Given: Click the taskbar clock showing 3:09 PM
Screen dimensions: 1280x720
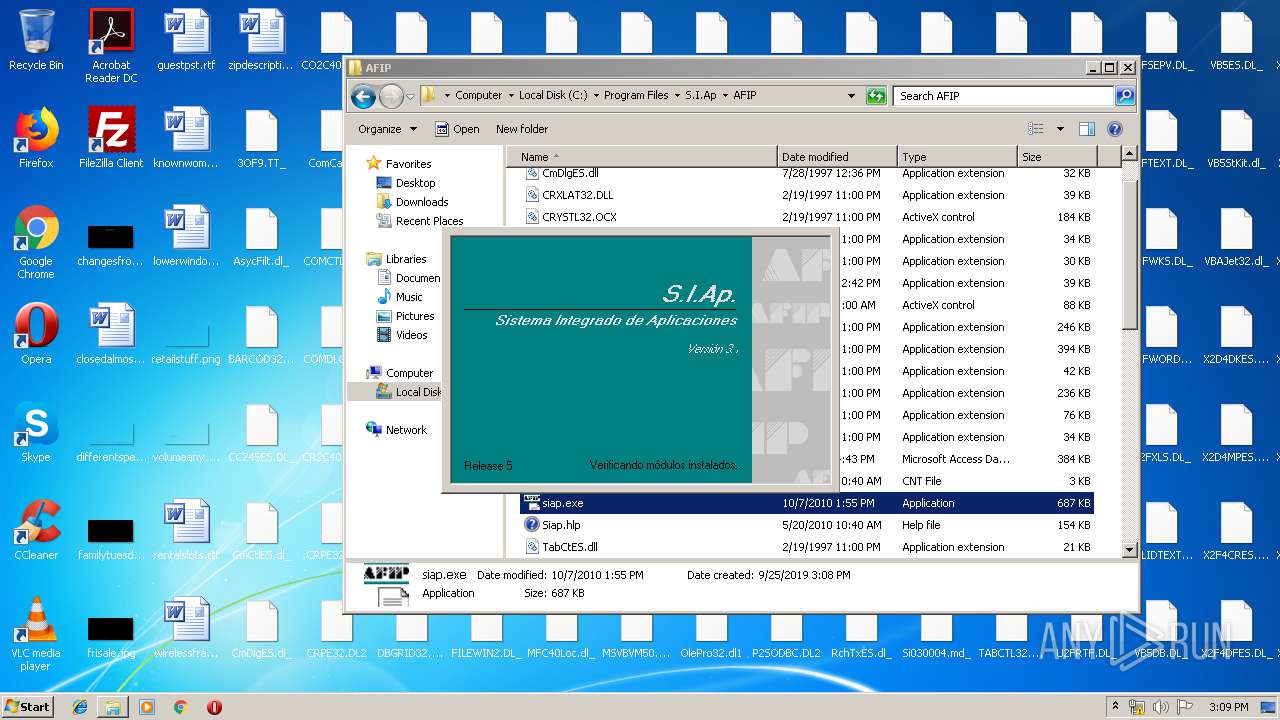Looking at the screenshot, I should tap(1228, 707).
